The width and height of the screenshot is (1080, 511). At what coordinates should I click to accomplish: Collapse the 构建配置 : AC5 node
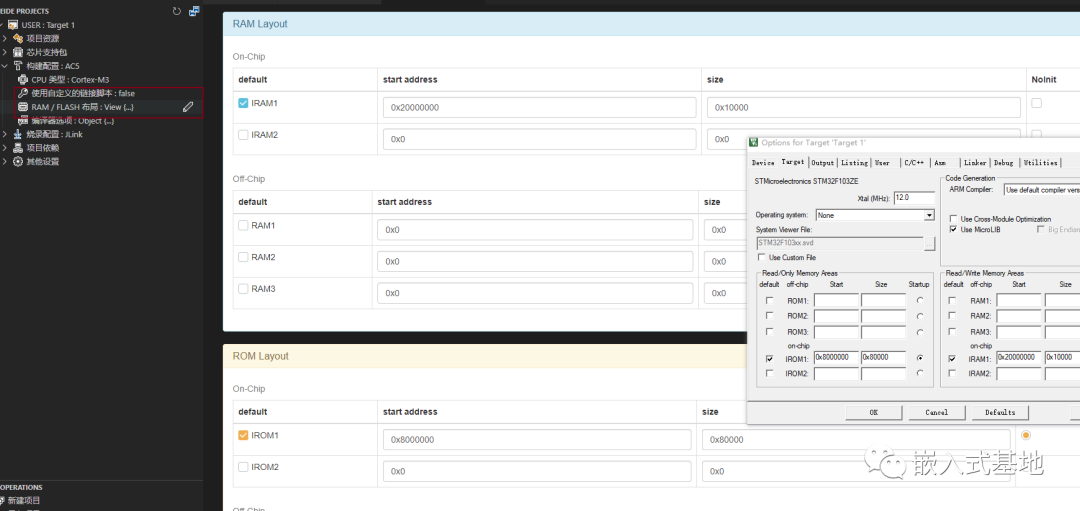(5, 66)
